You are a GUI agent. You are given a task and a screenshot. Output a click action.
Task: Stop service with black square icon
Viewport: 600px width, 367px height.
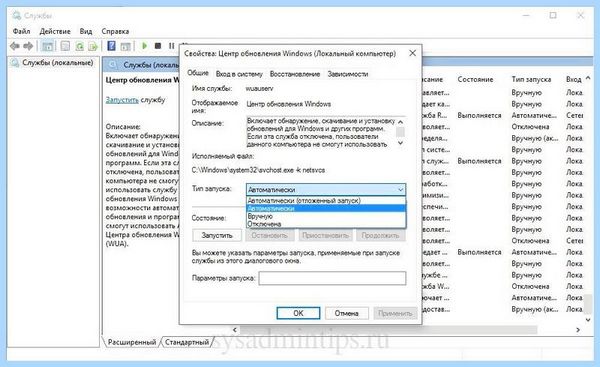coord(158,46)
